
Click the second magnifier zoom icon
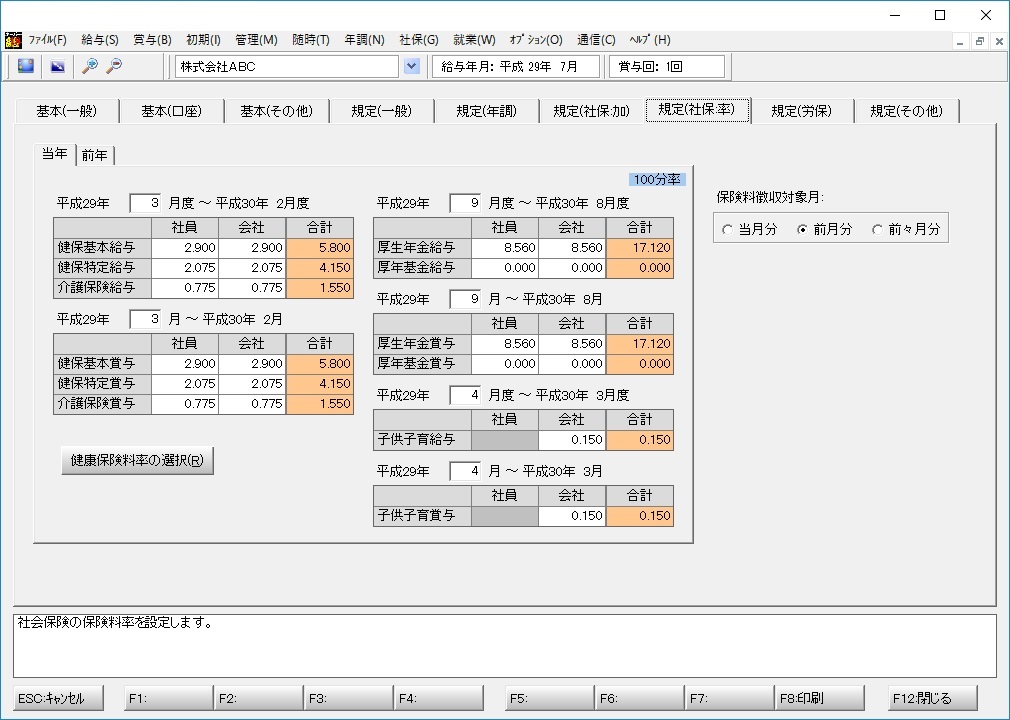pyautogui.click(x=114, y=66)
